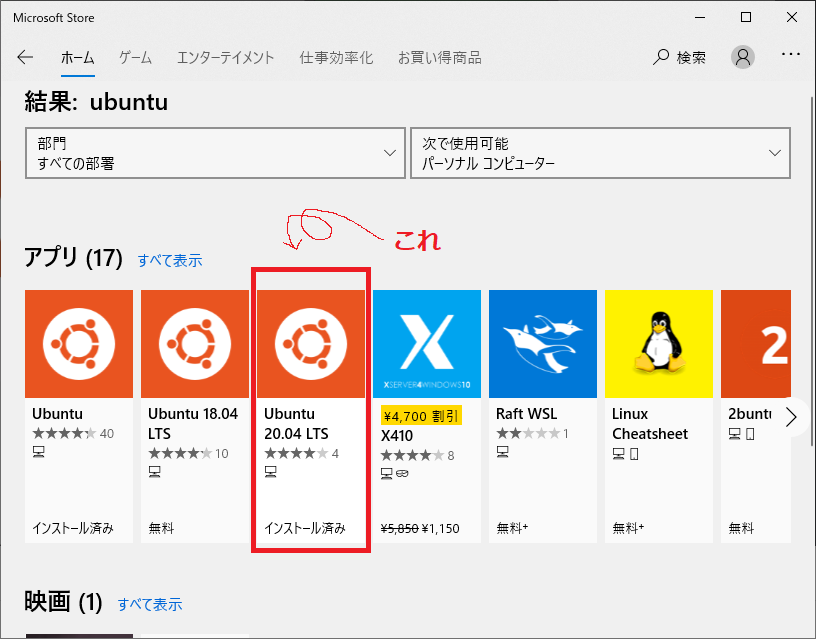Open the Linux Cheatsheet penguin icon
Image resolution: width=816 pixels, height=639 pixels.
click(659, 344)
